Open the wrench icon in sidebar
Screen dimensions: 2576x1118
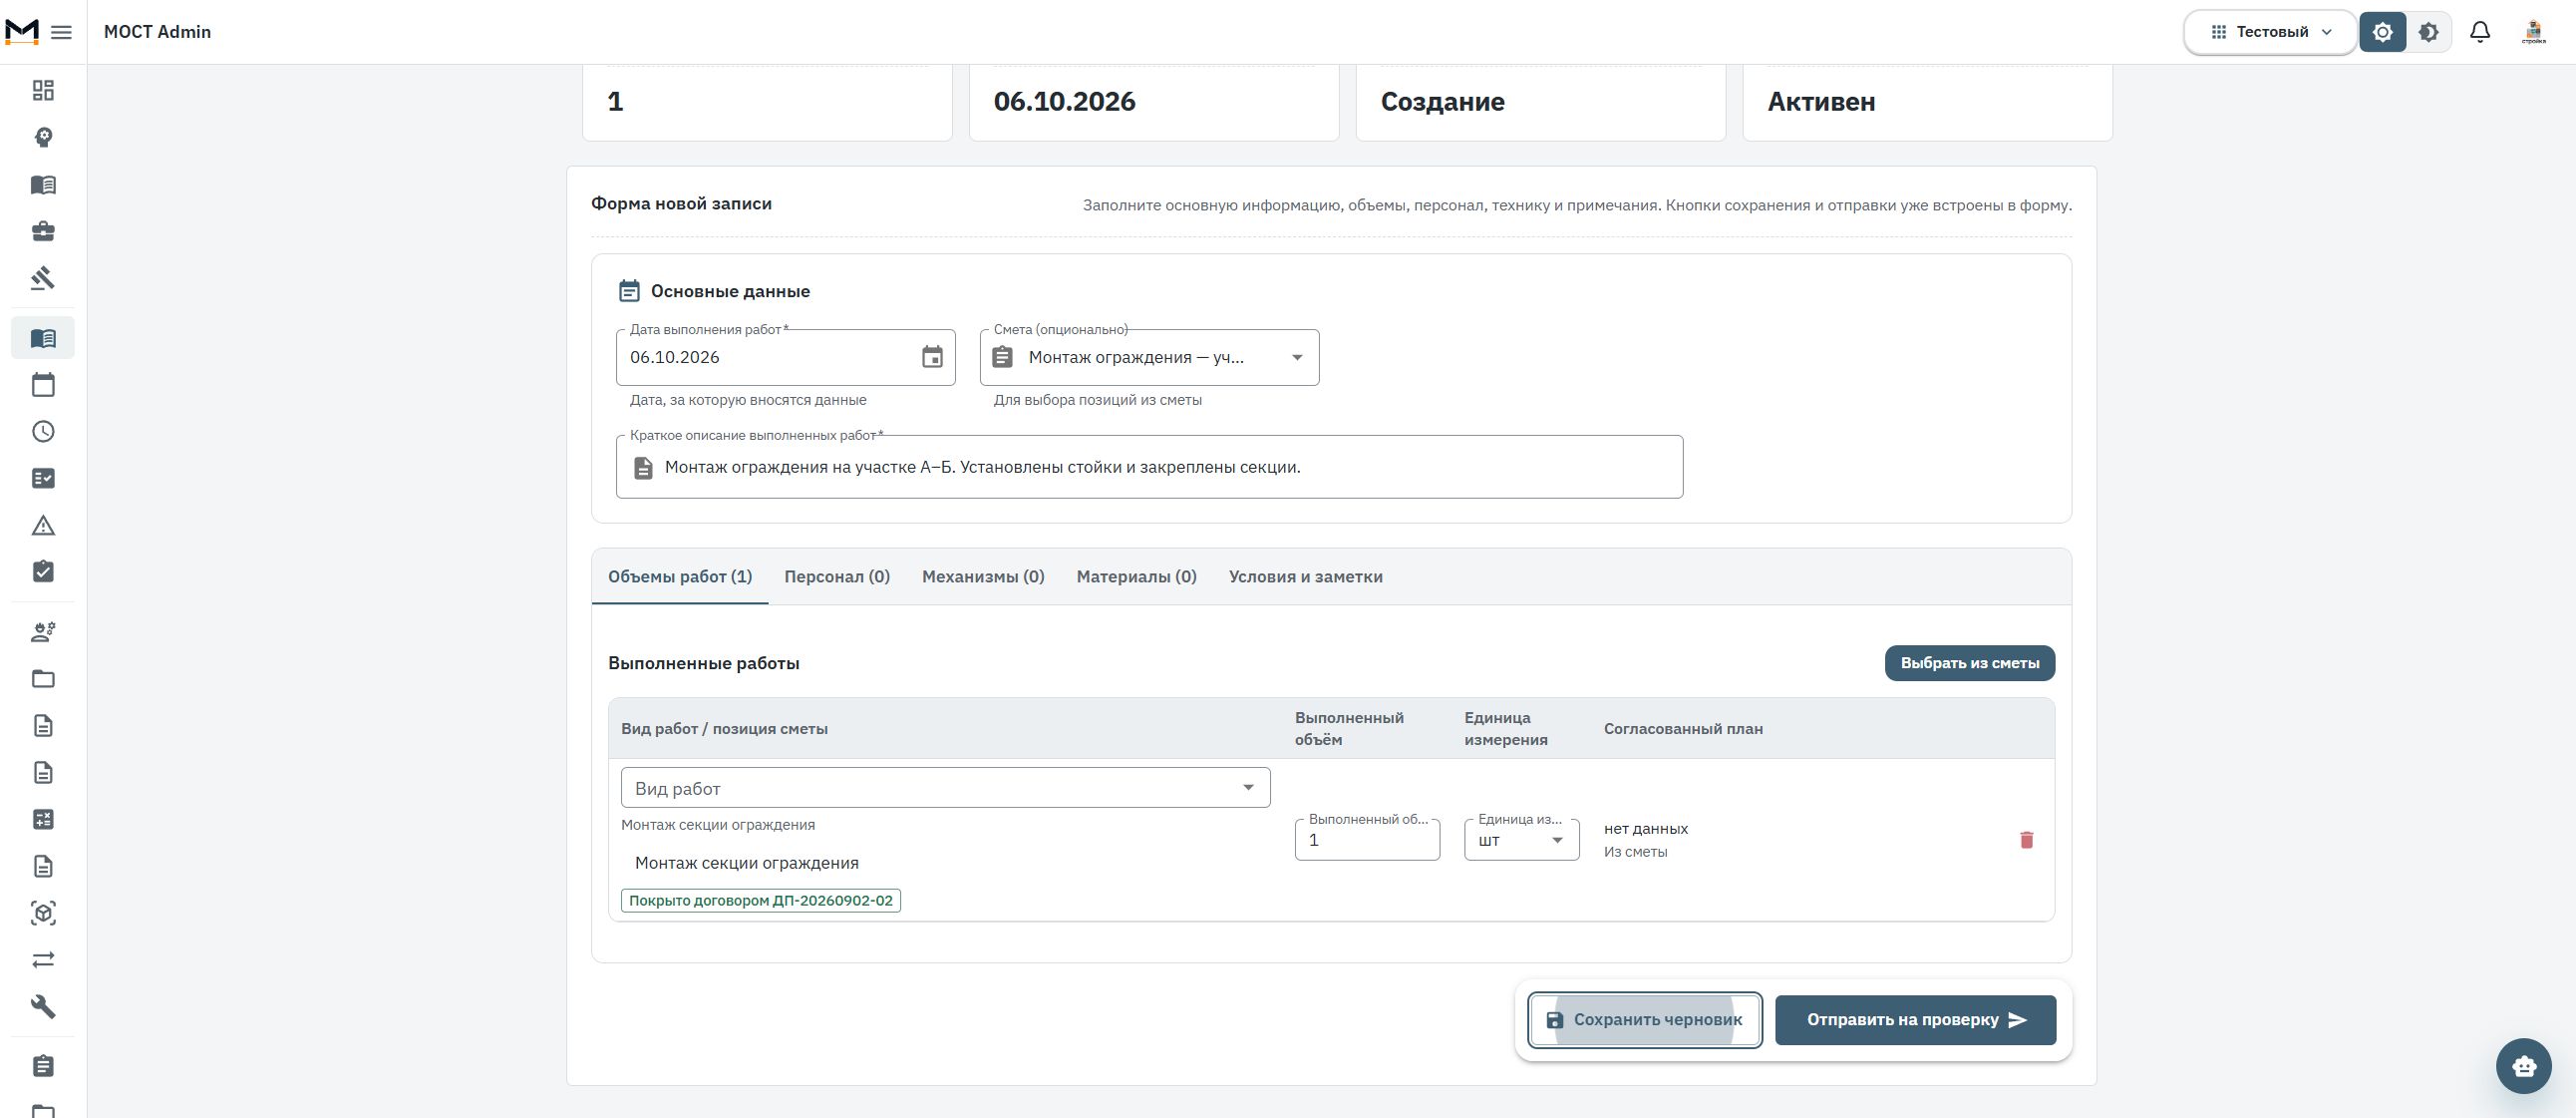(43, 1007)
